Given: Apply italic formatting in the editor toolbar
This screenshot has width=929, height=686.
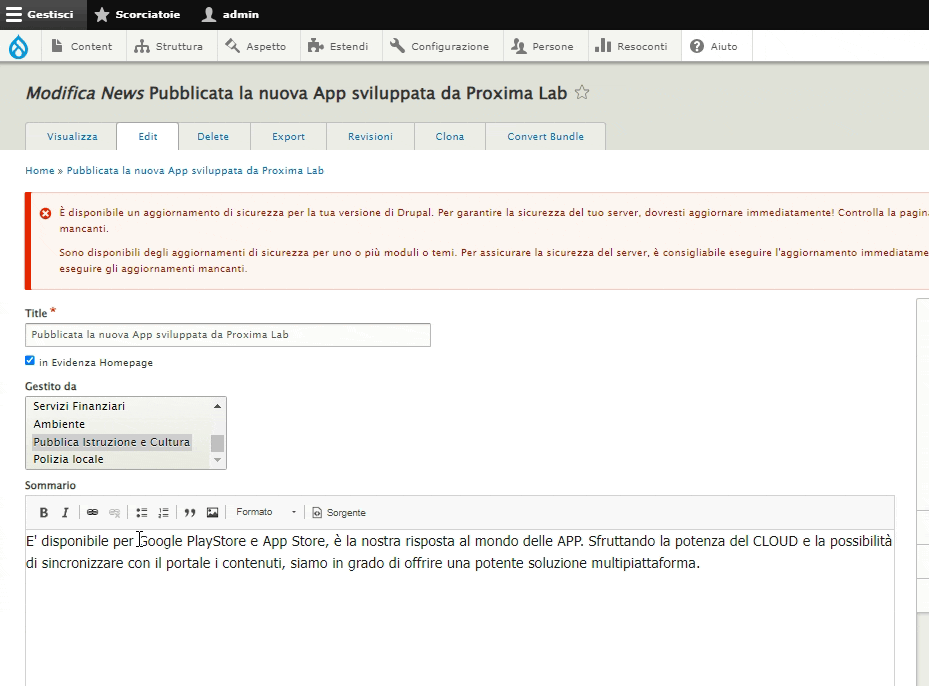Looking at the screenshot, I should coord(65,513).
